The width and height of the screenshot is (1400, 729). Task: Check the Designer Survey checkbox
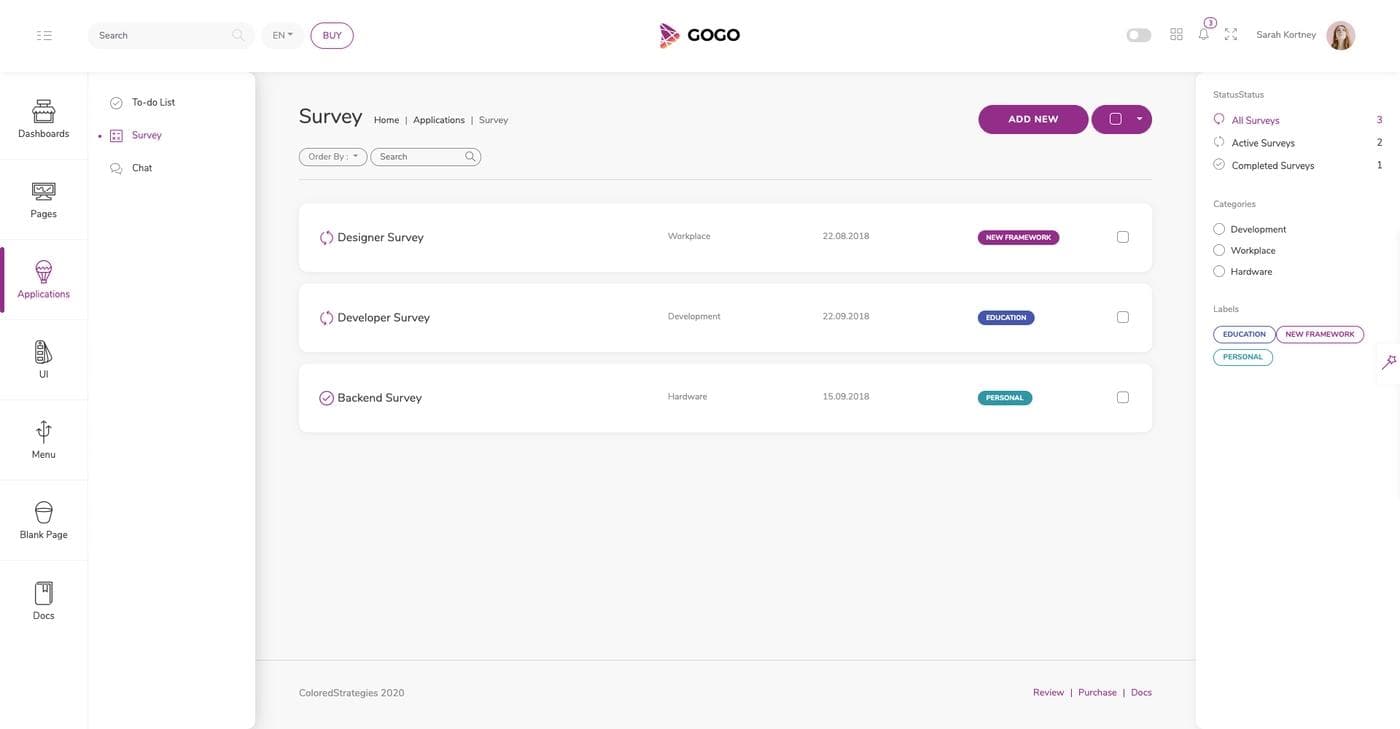click(1122, 237)
